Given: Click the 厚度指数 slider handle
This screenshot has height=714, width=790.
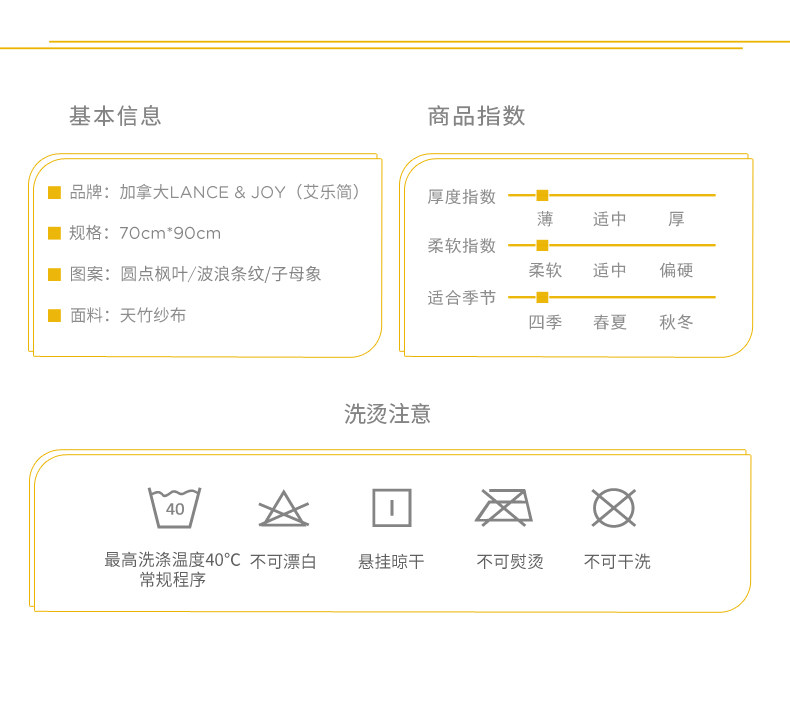Looking at the screenshot, I should 542,195.
